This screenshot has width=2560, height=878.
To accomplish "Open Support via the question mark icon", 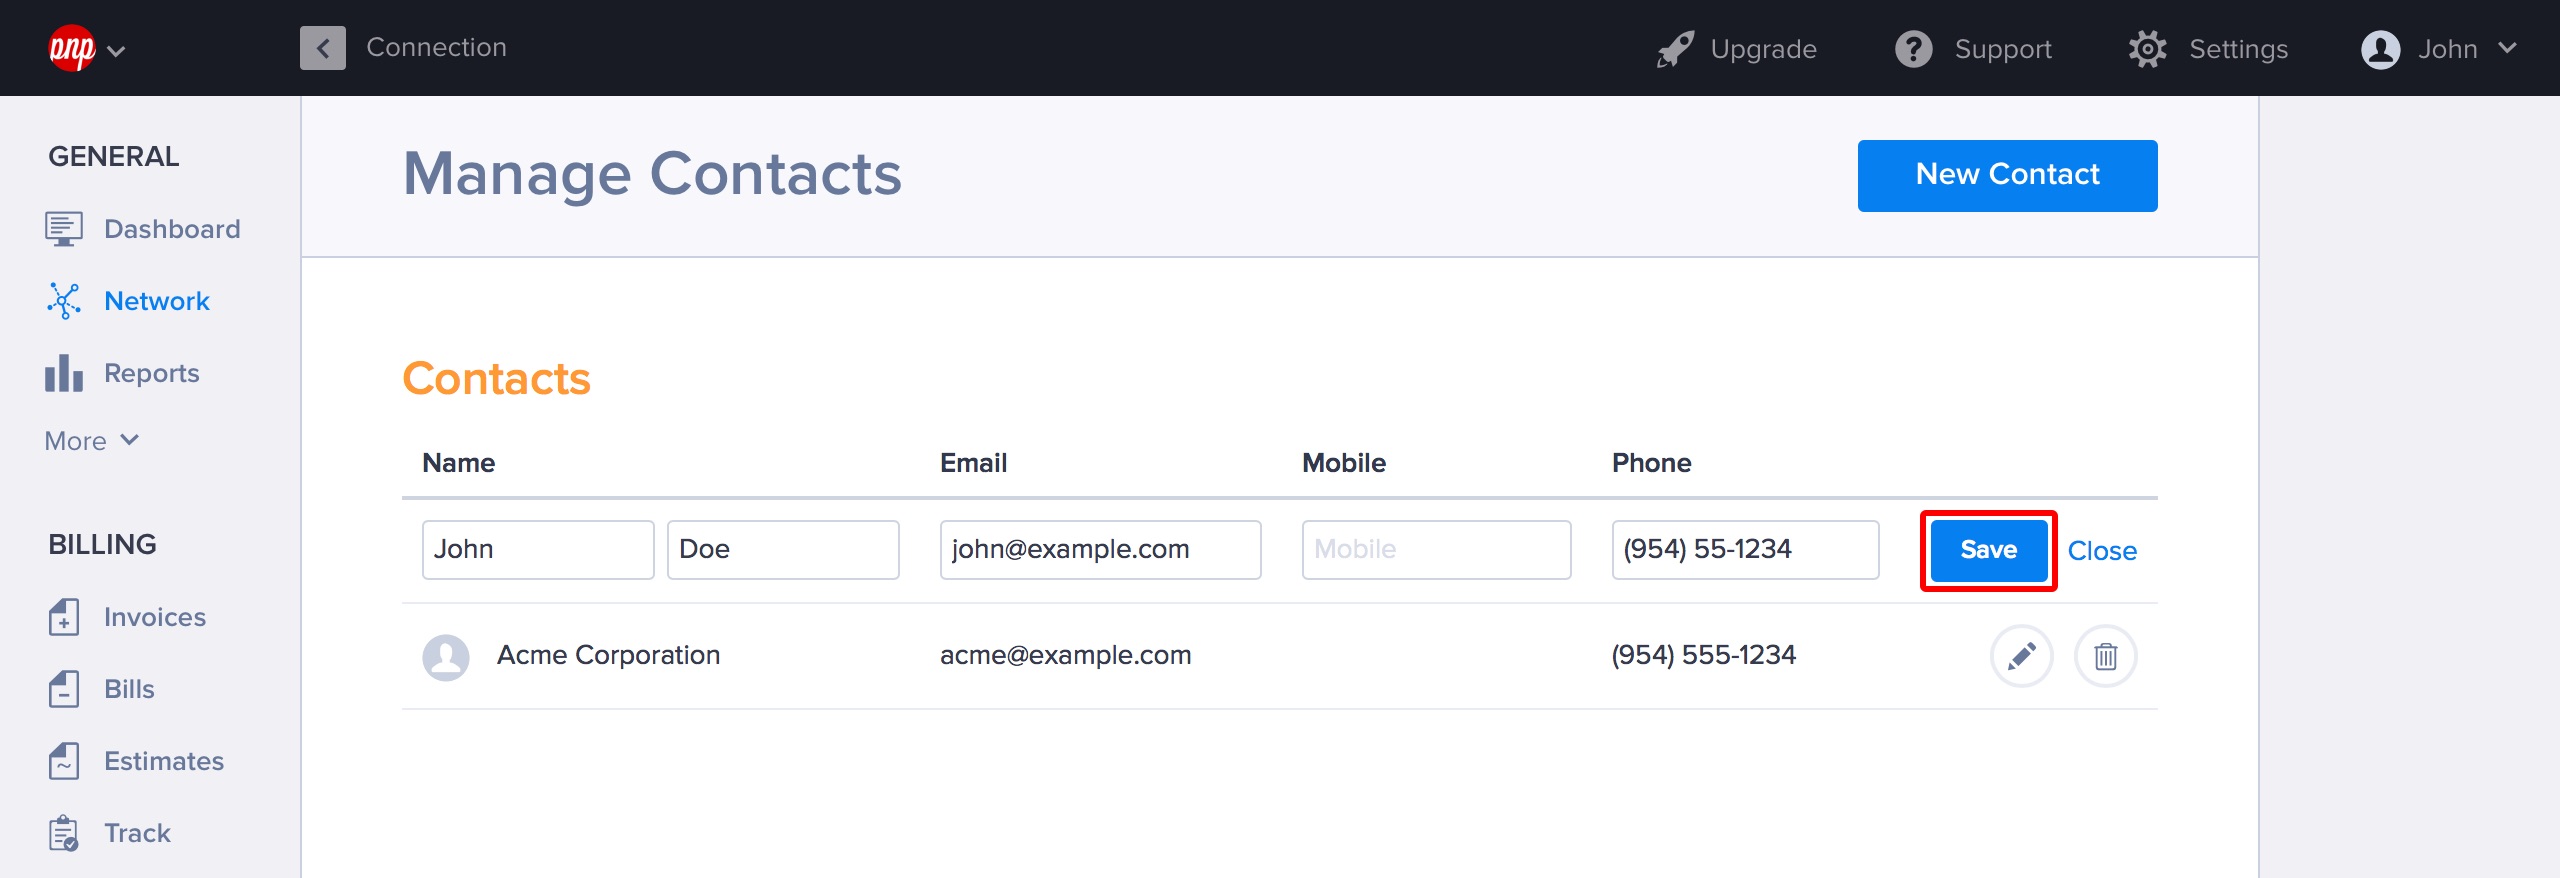I will tap(1914, 49).
